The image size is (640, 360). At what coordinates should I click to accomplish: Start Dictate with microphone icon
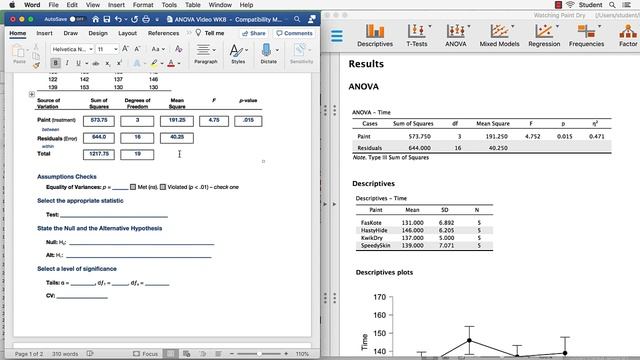pos(267,50)
